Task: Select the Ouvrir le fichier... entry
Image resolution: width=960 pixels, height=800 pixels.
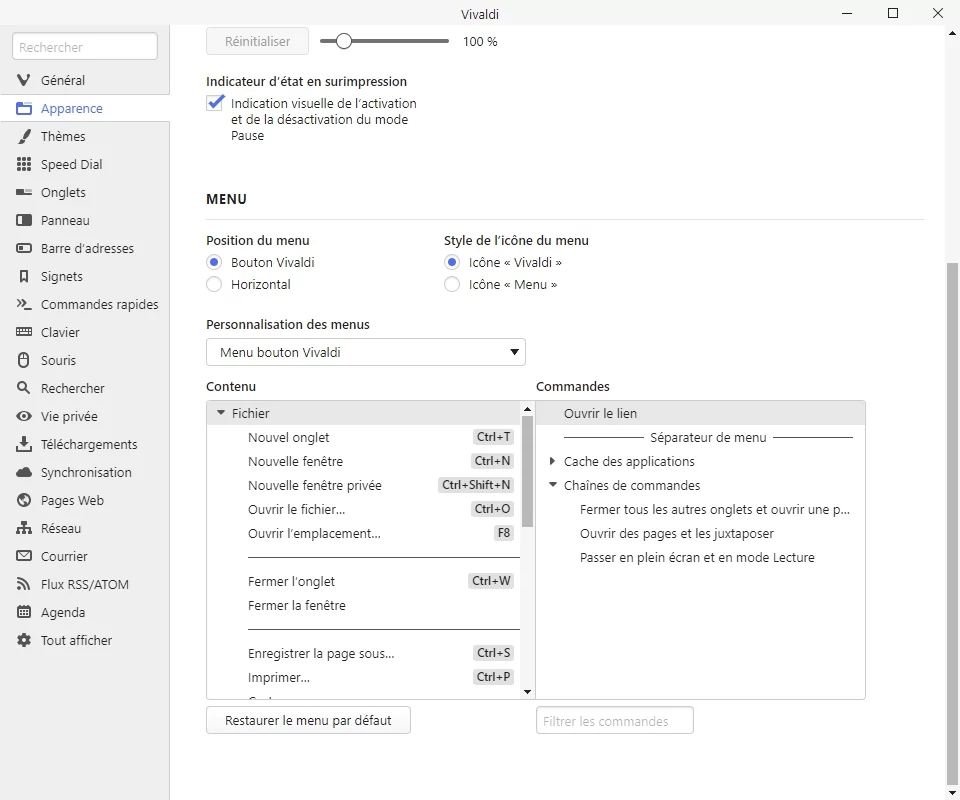Action: coord(364,509)
